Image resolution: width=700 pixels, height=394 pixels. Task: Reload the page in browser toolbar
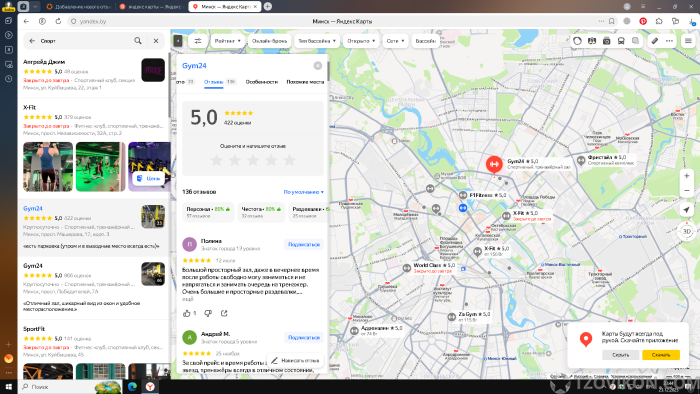(58, 21)
